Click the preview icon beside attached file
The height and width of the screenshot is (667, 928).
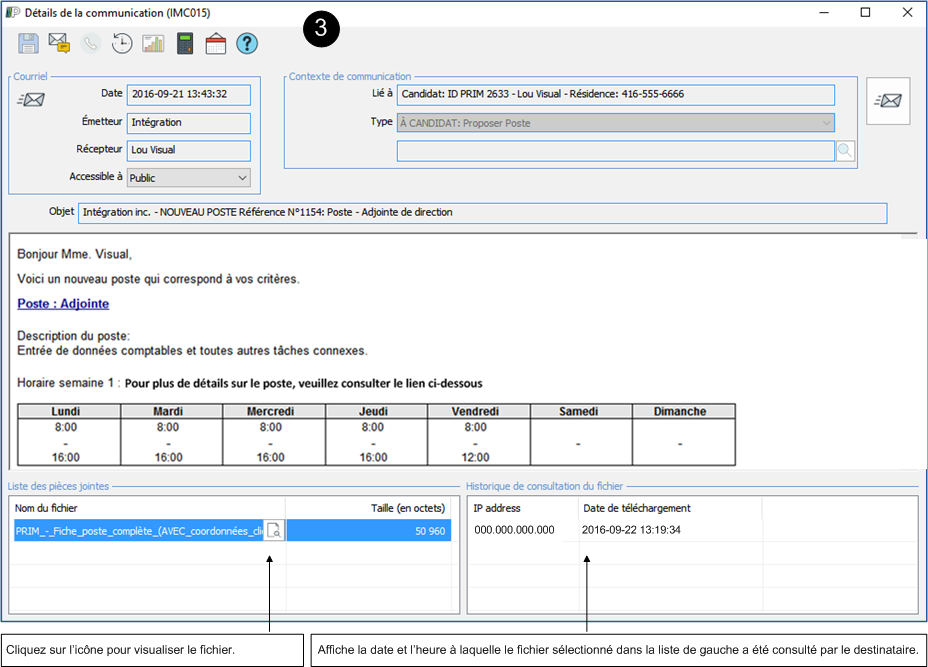274,531
